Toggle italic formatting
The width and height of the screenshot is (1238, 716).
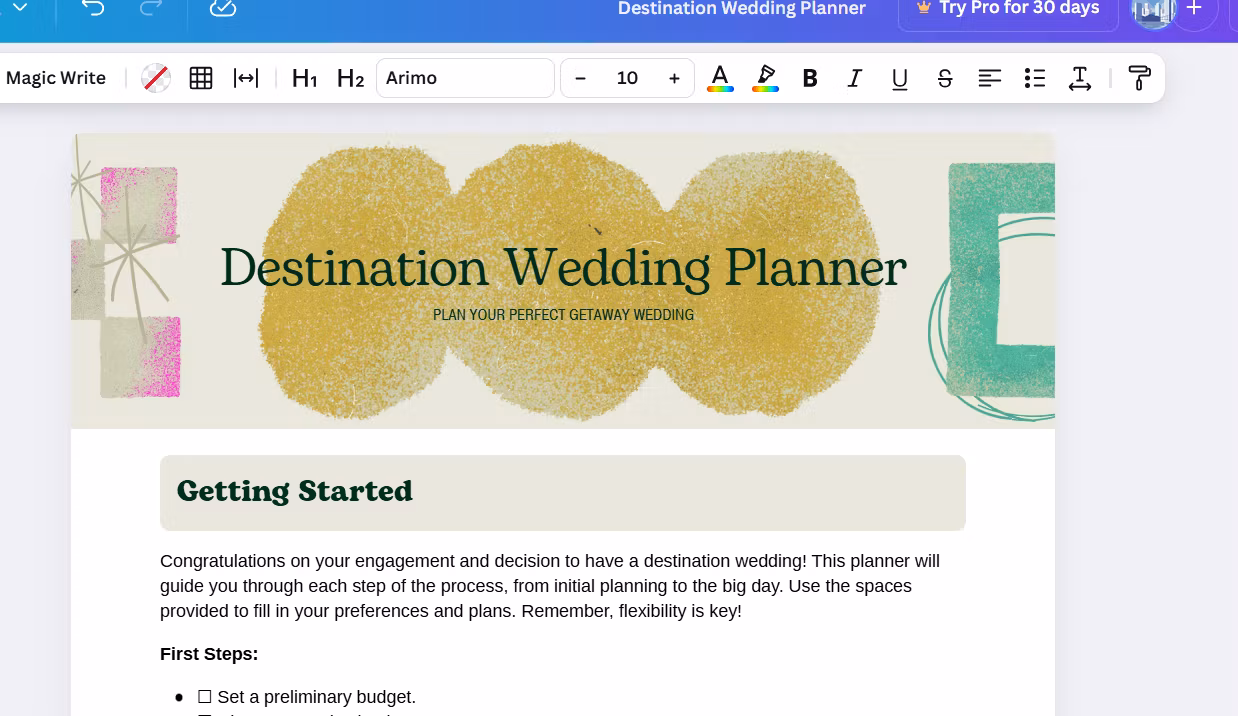(855, 78)
